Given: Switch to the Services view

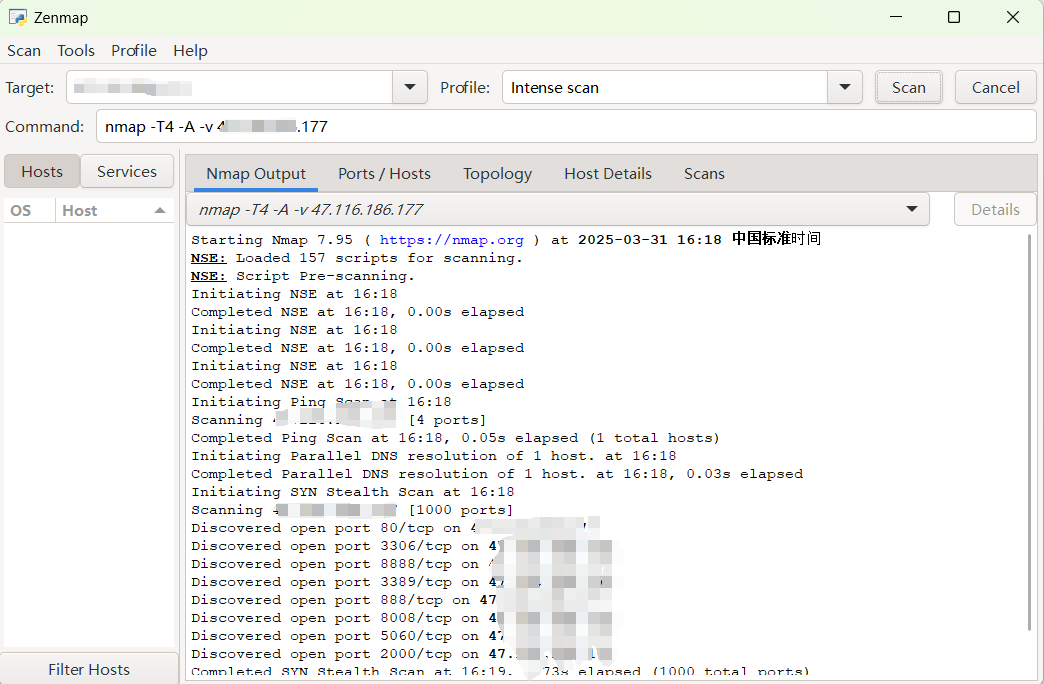Looking at the screenshot, I should coord(127,171).
